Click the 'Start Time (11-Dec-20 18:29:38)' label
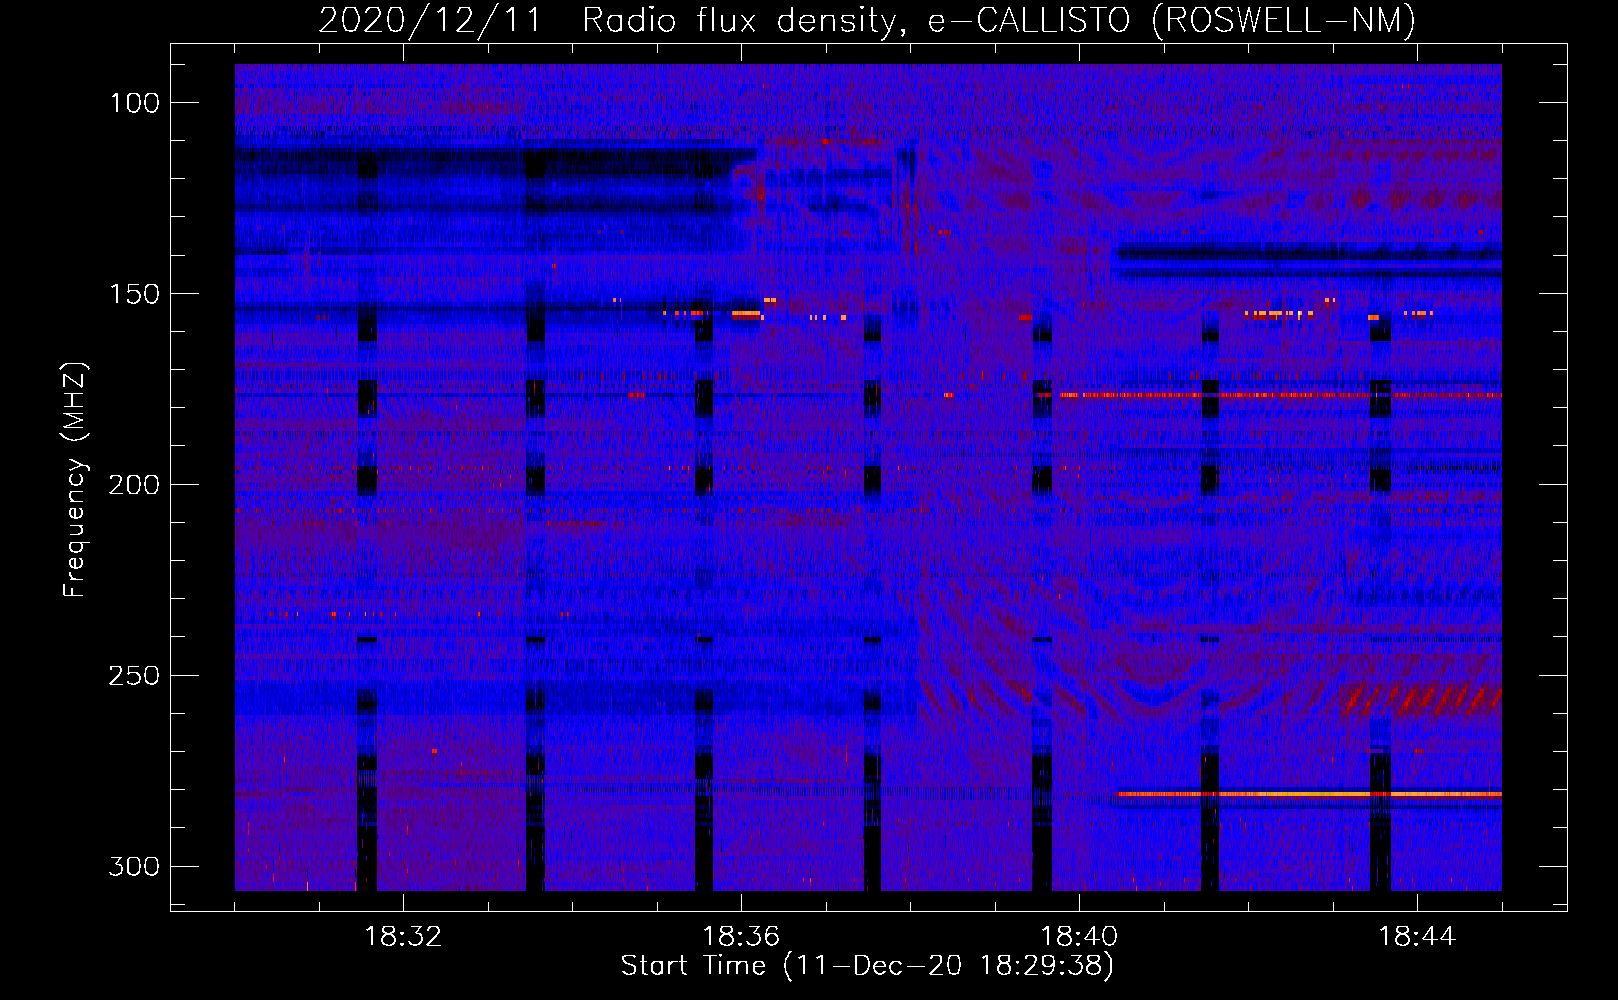 [x=867, y=966]
